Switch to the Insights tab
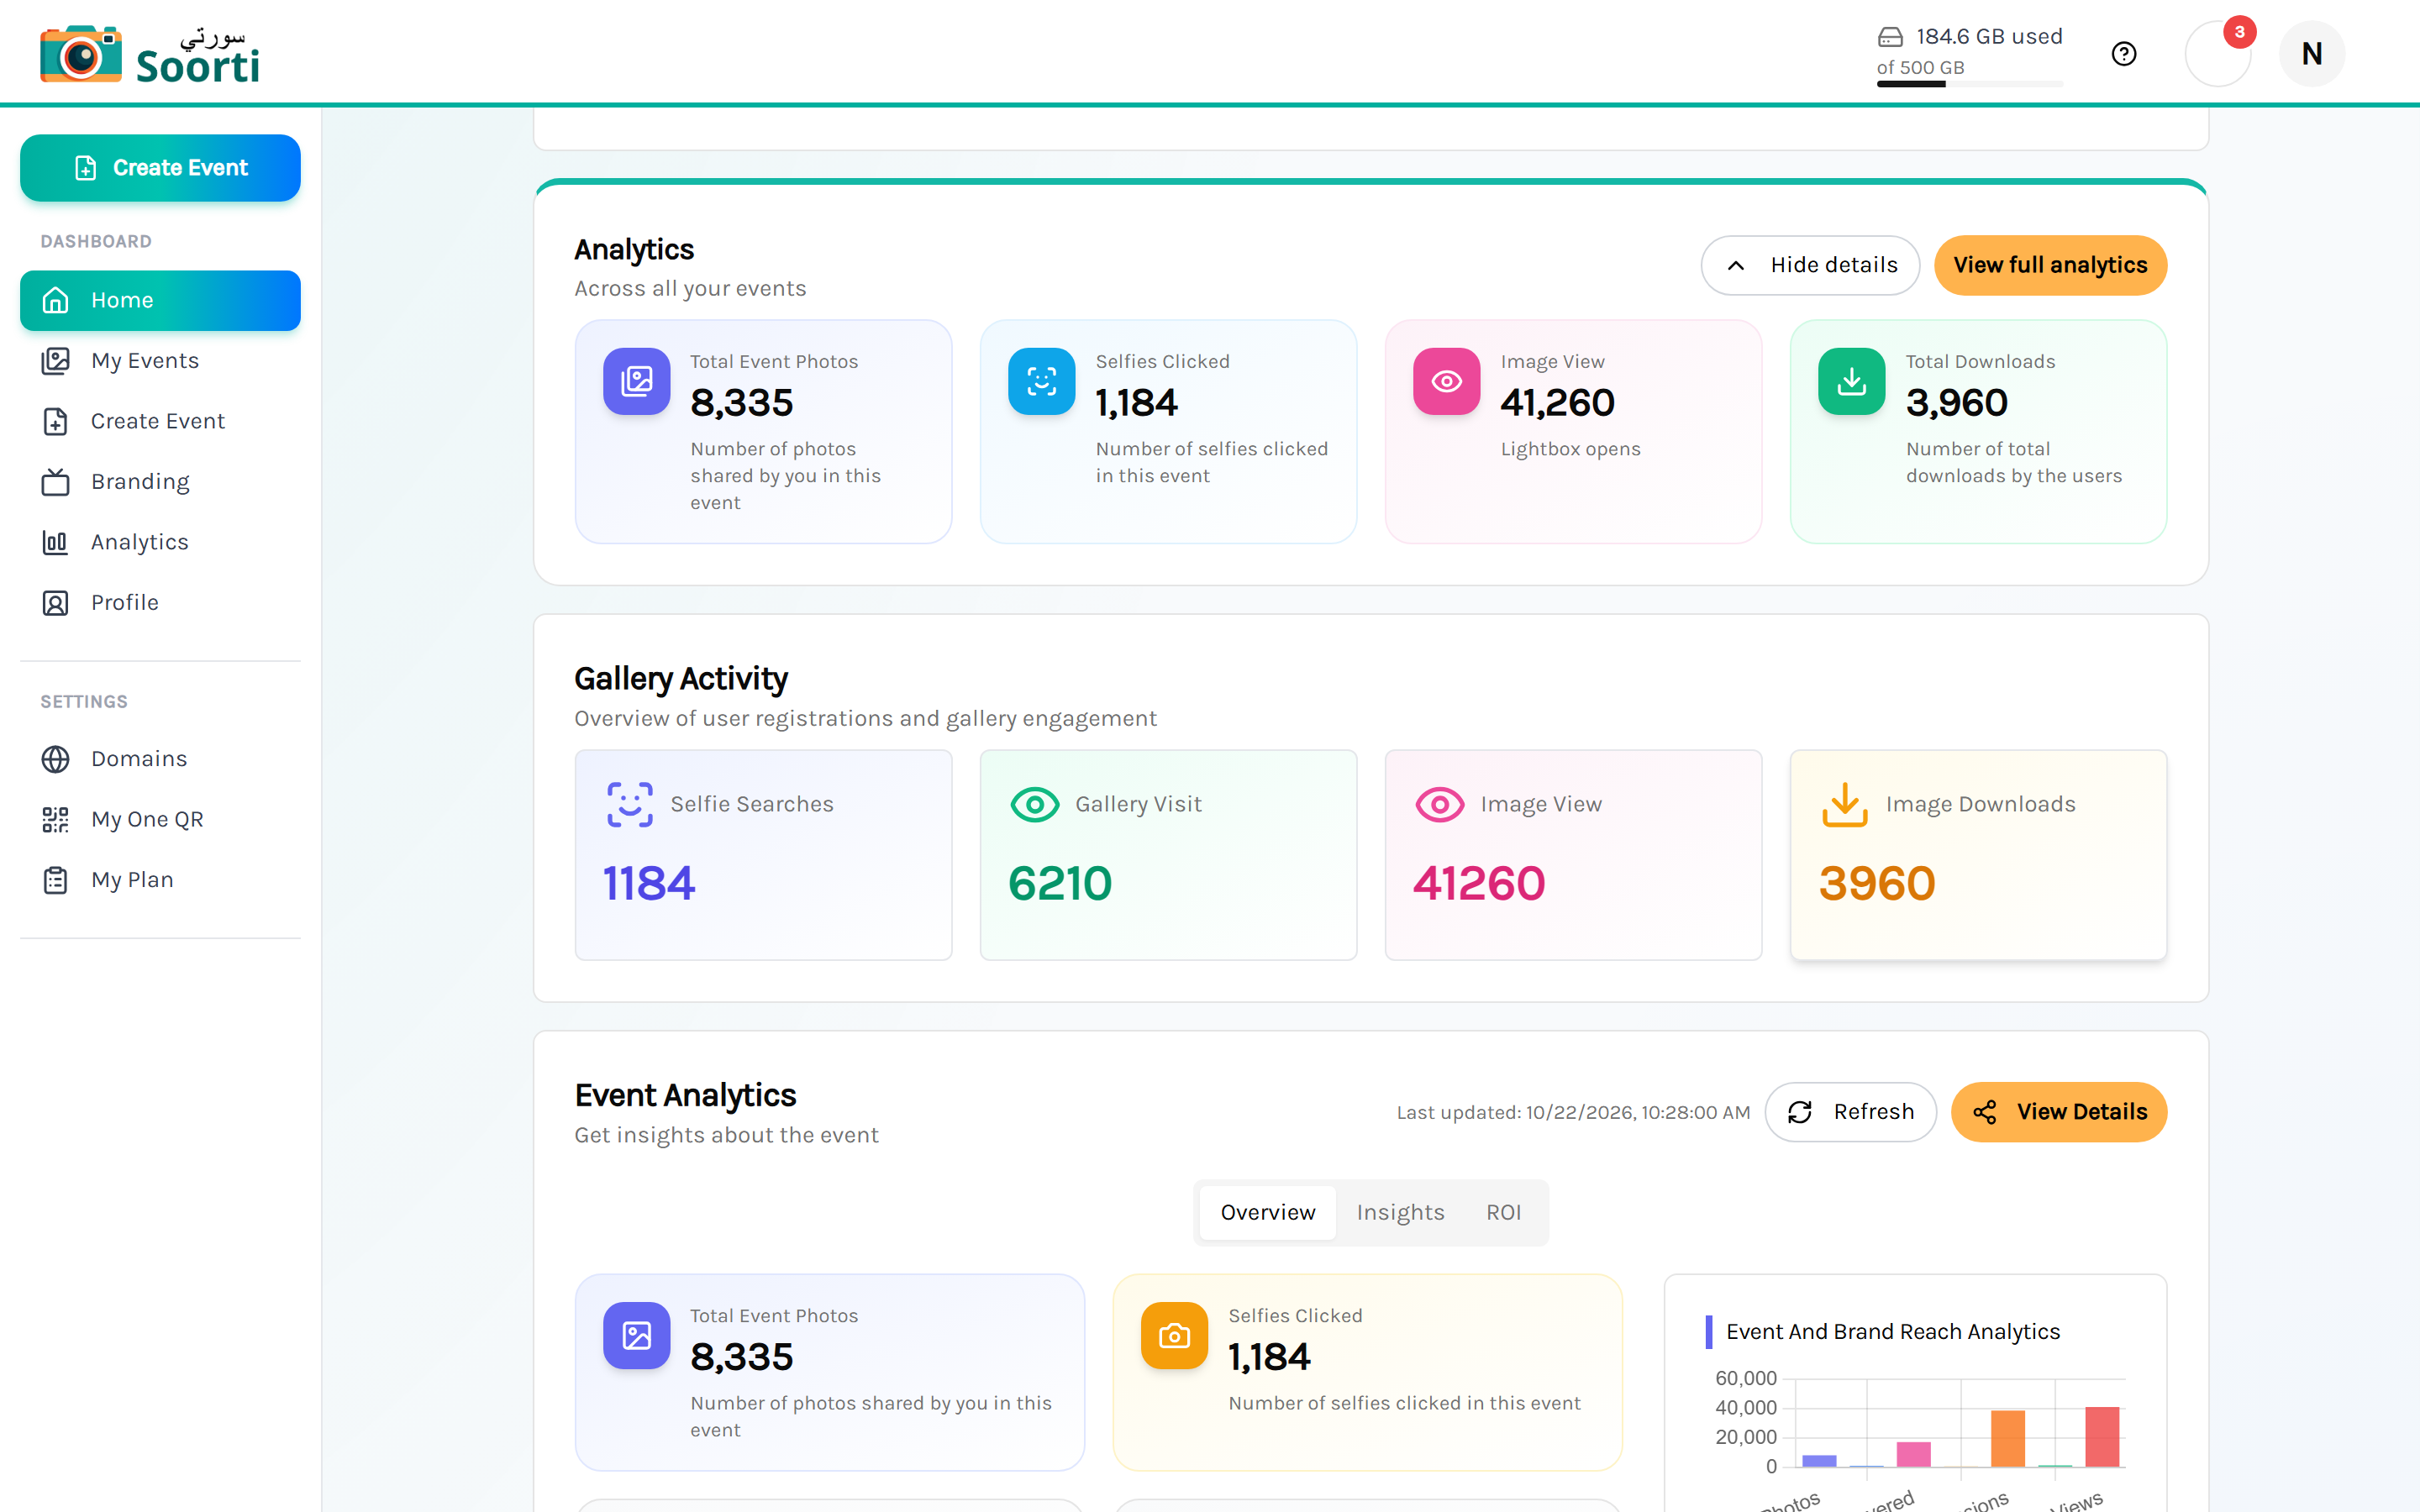Image resolution: width=2420 pixels, height=1512 pixels. pyautogui.click(x=1400, y=1212)
